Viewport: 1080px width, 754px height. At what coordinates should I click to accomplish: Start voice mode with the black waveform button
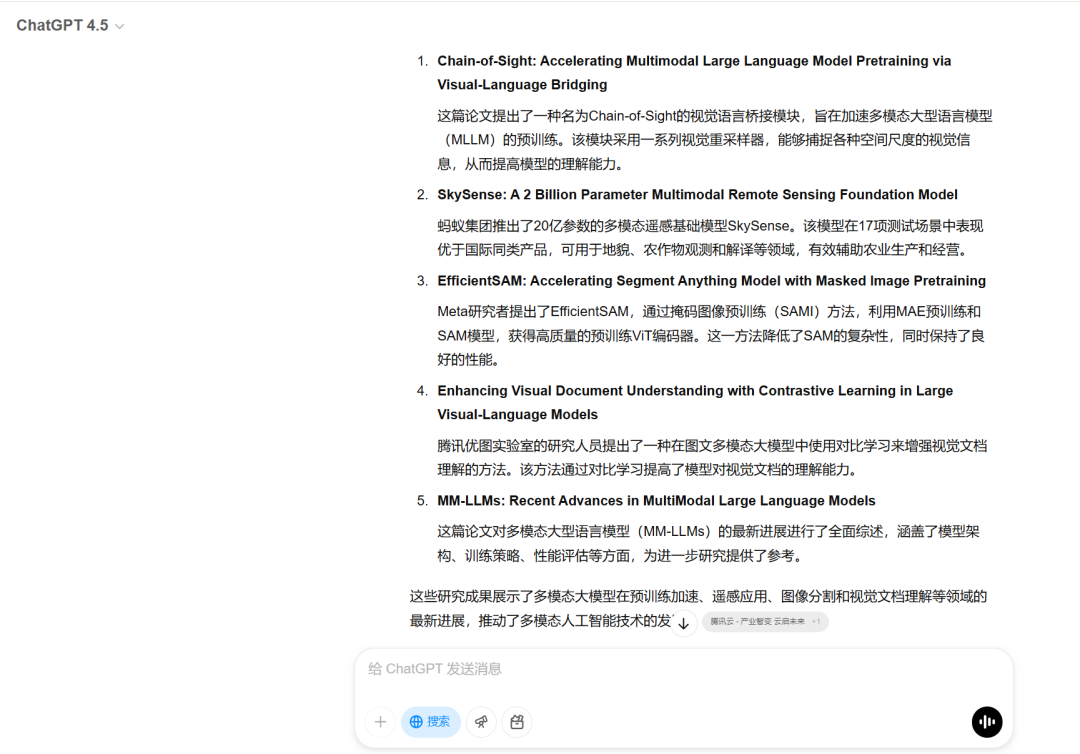point(987,722)
